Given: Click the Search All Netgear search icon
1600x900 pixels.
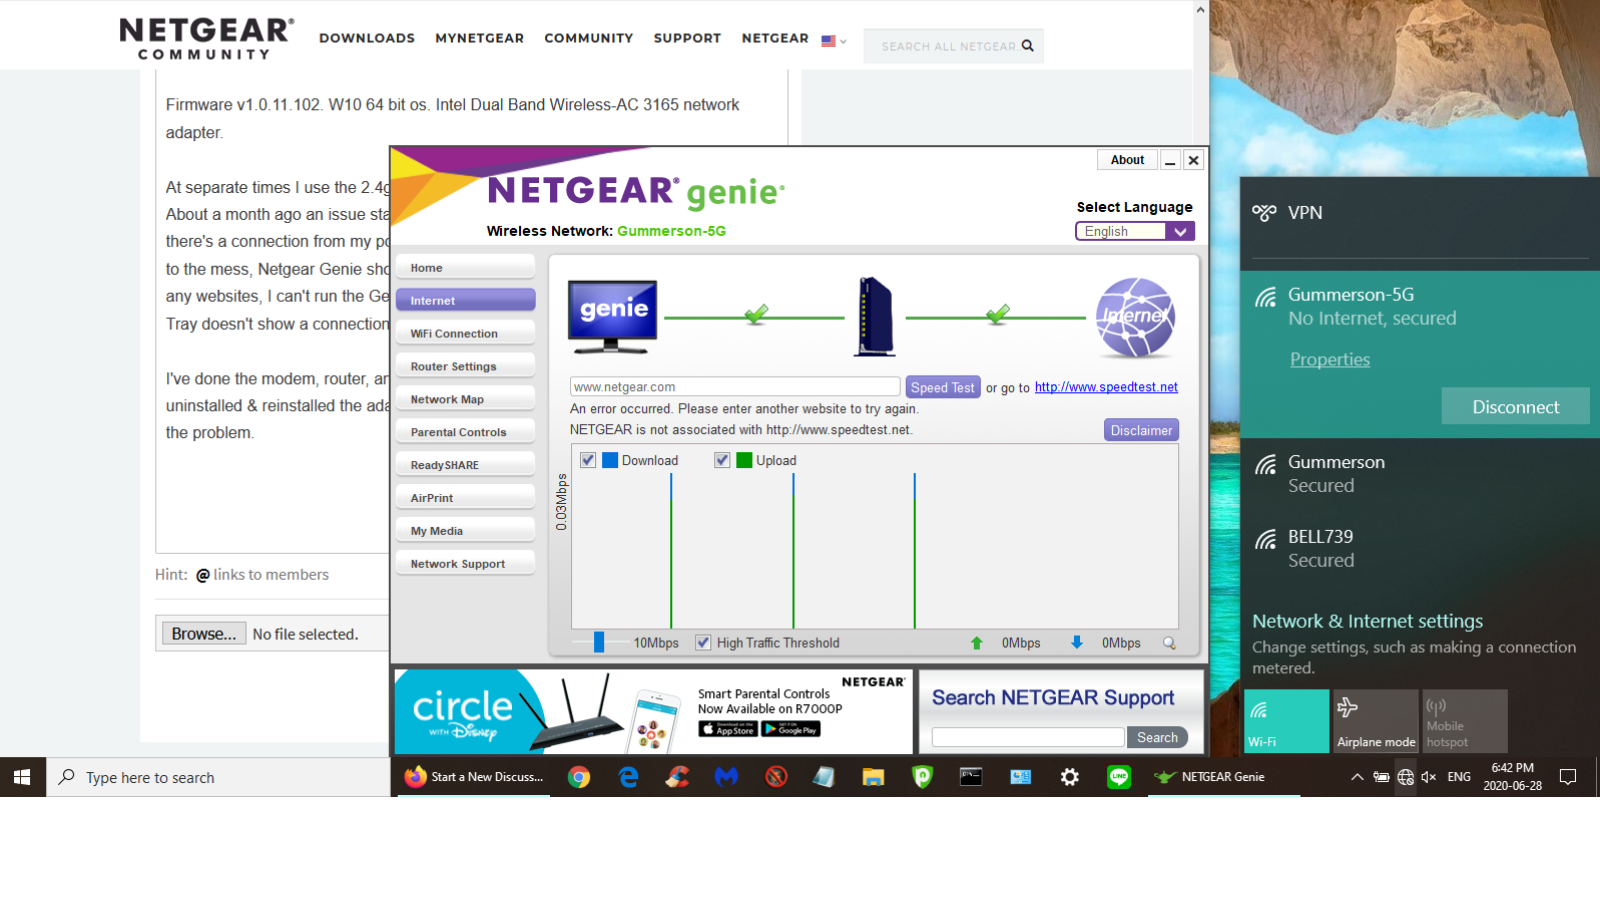Looking at the screenshot, I should pyautogui.click(x=1027, y=45).
